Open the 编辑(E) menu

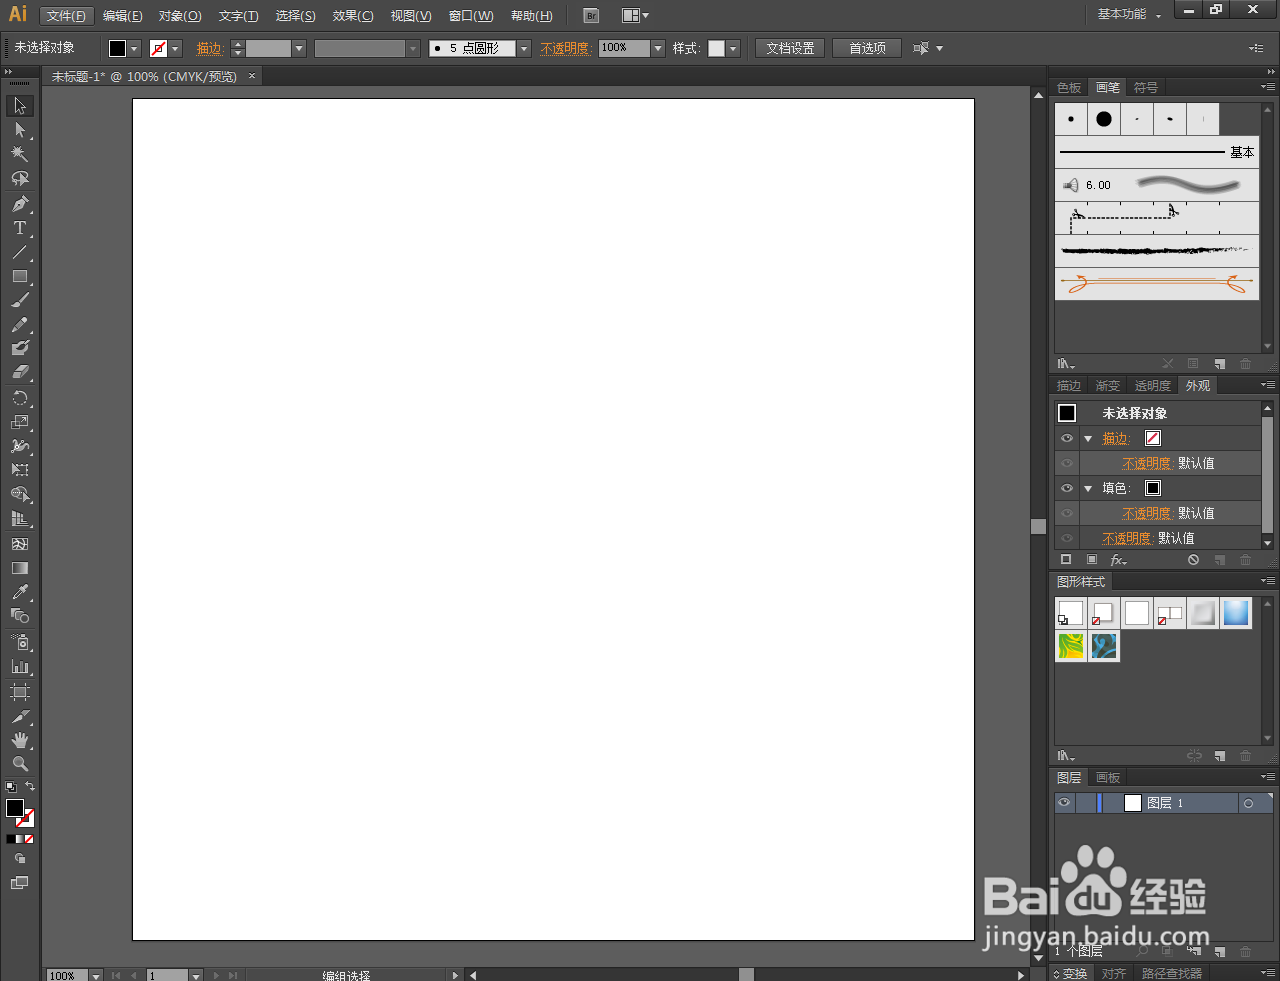(123, 16)
